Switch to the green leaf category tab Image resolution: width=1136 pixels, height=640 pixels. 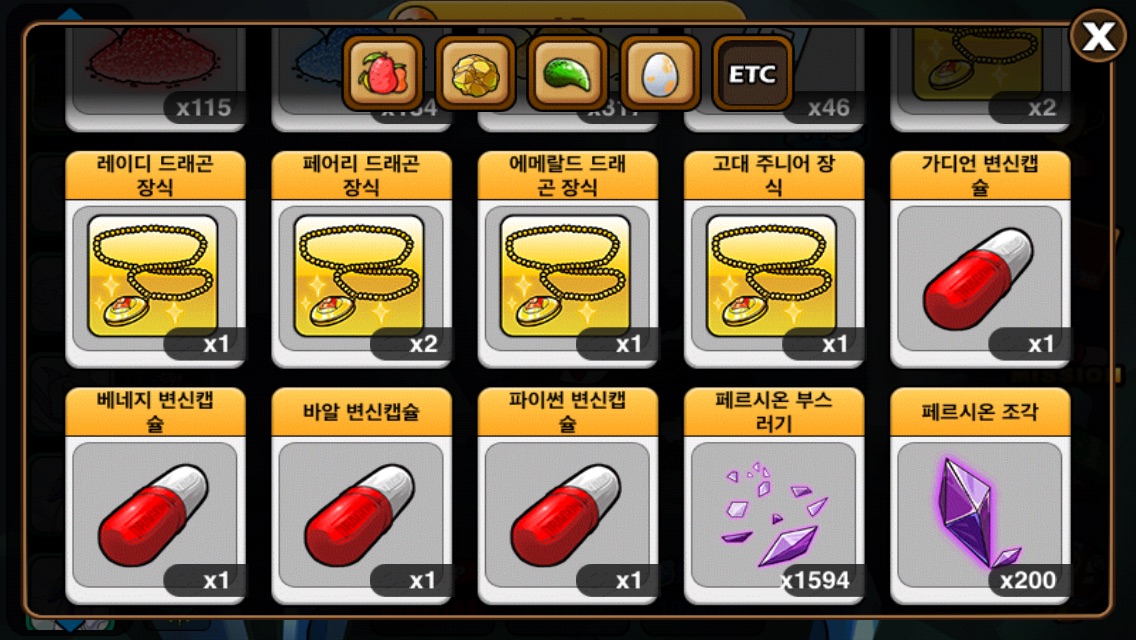(567, 73)
